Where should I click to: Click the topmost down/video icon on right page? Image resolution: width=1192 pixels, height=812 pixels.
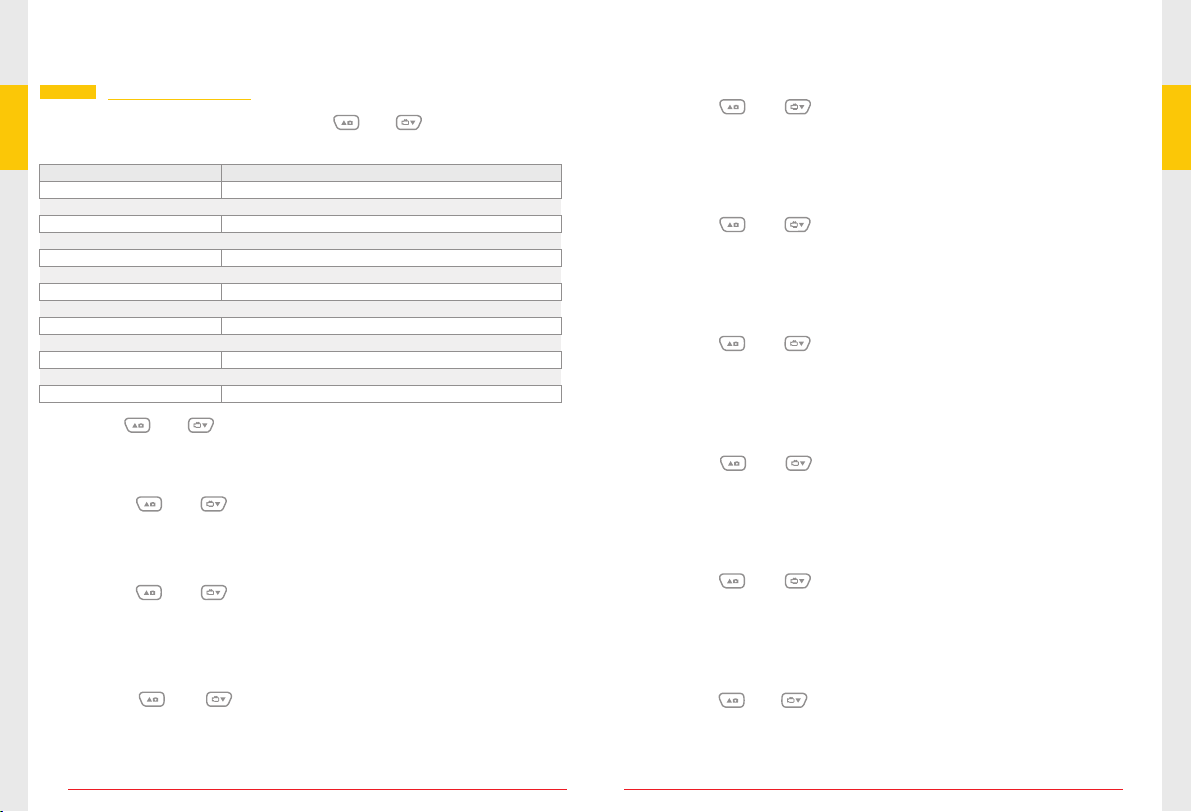pos(797,107)
